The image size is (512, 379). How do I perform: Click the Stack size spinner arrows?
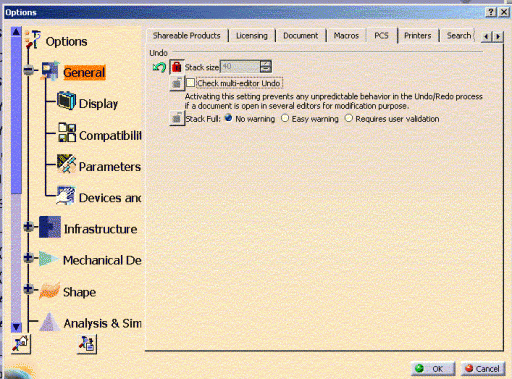266,67
